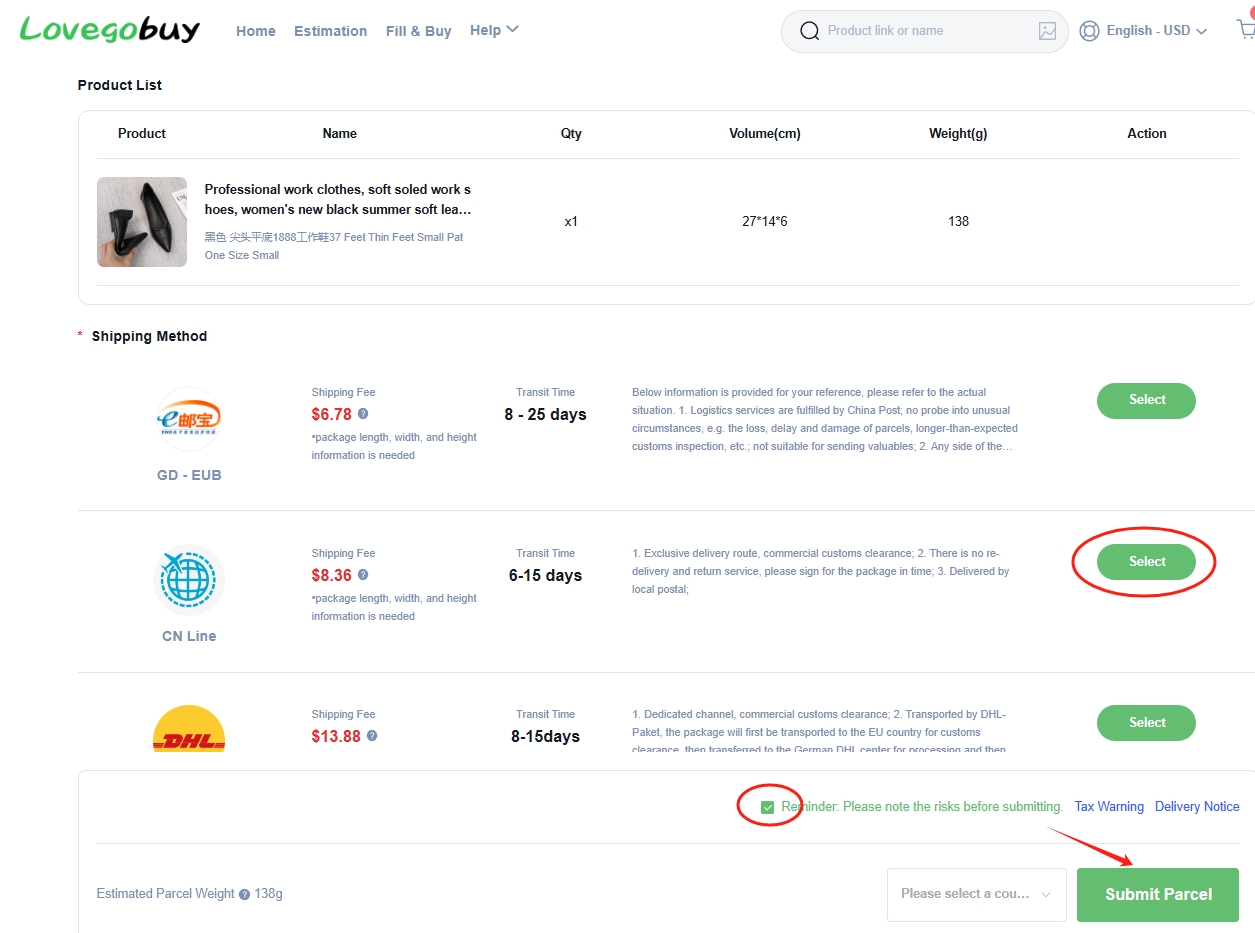This screenshot has width=1255, height=933.
Task: Click the CN Line exclusive delivery route description
Action: tap(821, 571)
